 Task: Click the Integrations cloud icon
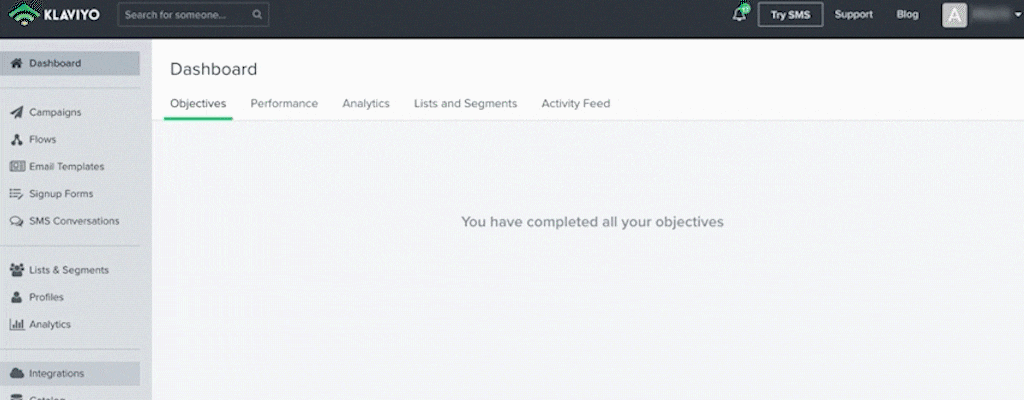(17, 373)
